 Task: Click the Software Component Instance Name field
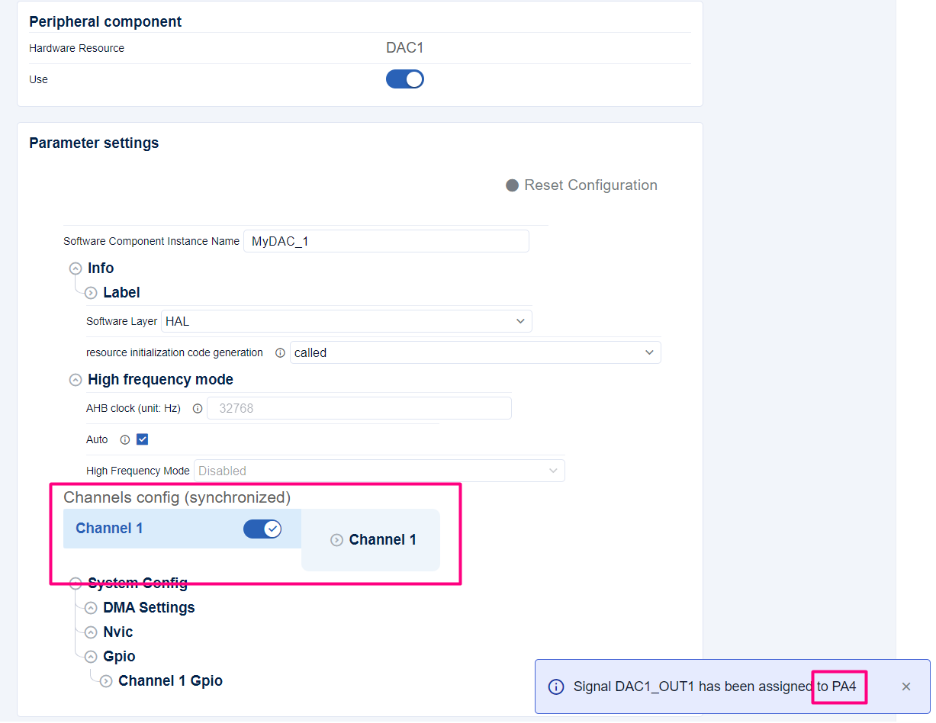[385, 241]
